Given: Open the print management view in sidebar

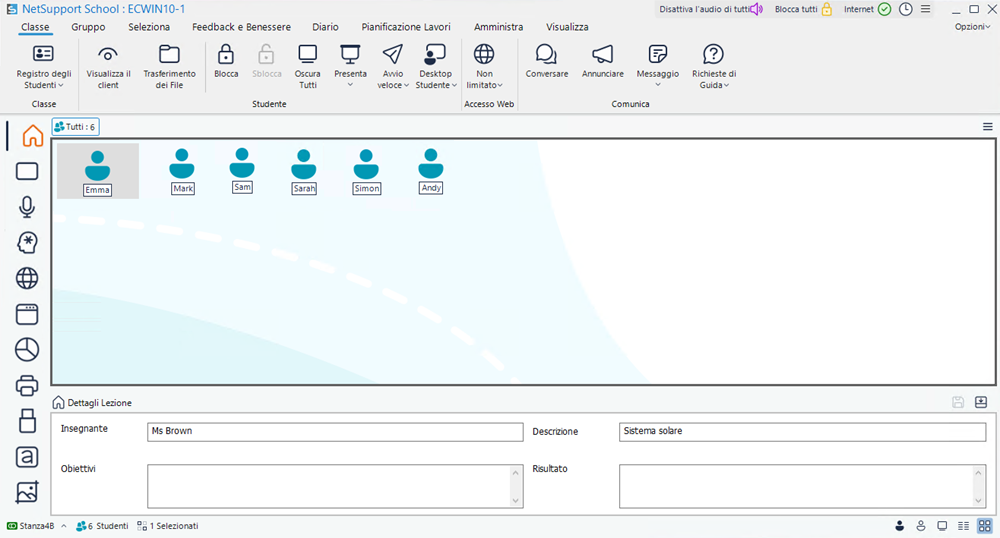Looking at the screenshot, I should click(x=27, y=385).
